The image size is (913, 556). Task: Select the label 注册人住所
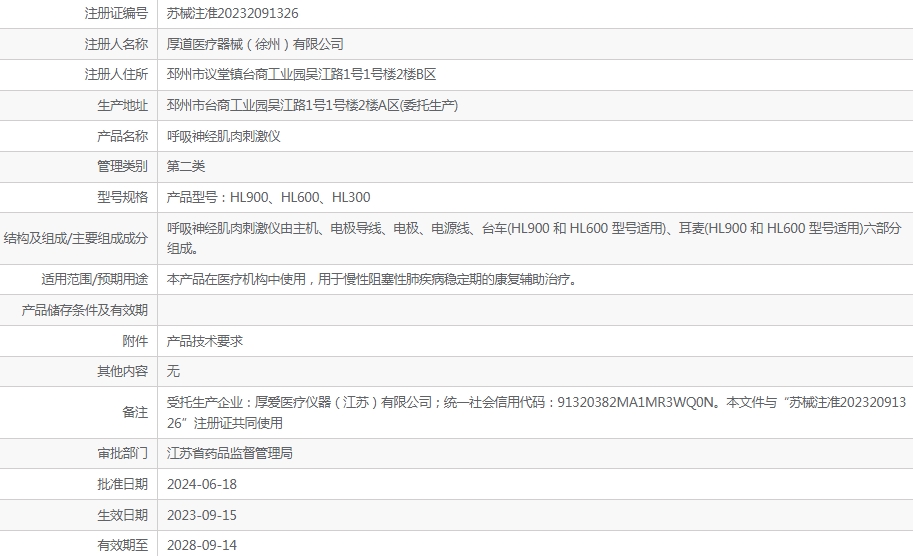116,75
